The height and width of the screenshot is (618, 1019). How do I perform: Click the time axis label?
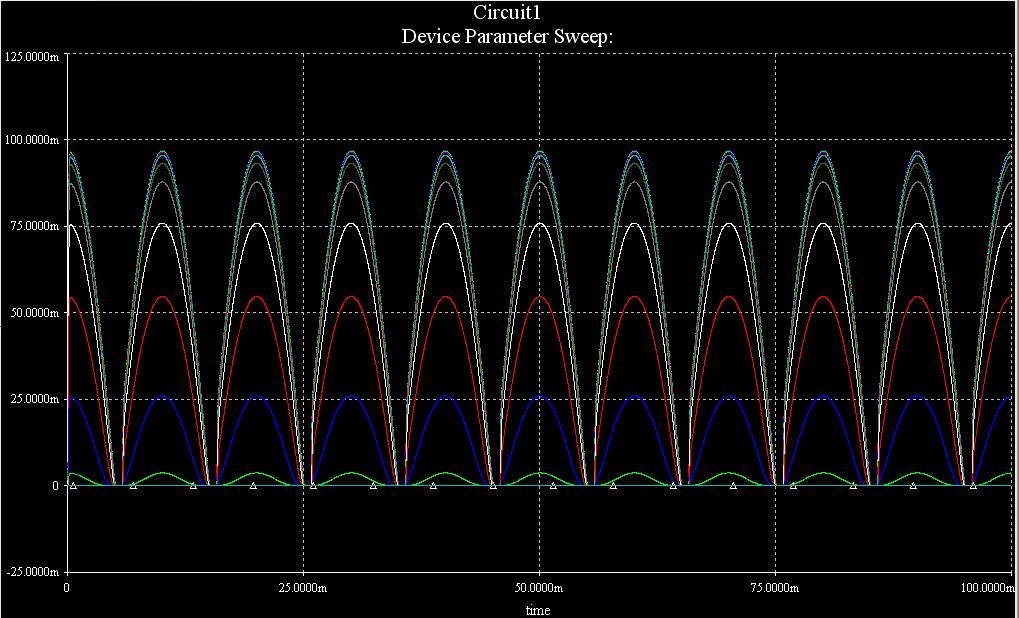click(x=538, y=609)
